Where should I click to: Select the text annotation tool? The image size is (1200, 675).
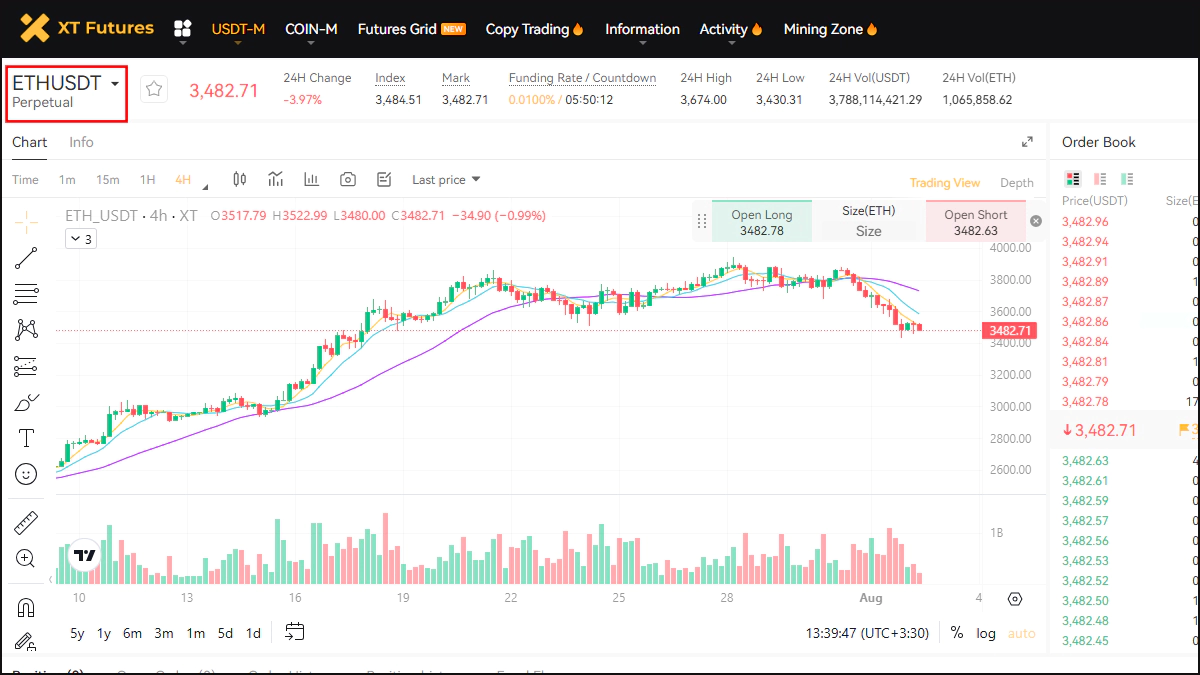pyautogui.click(x=26, y=438)
